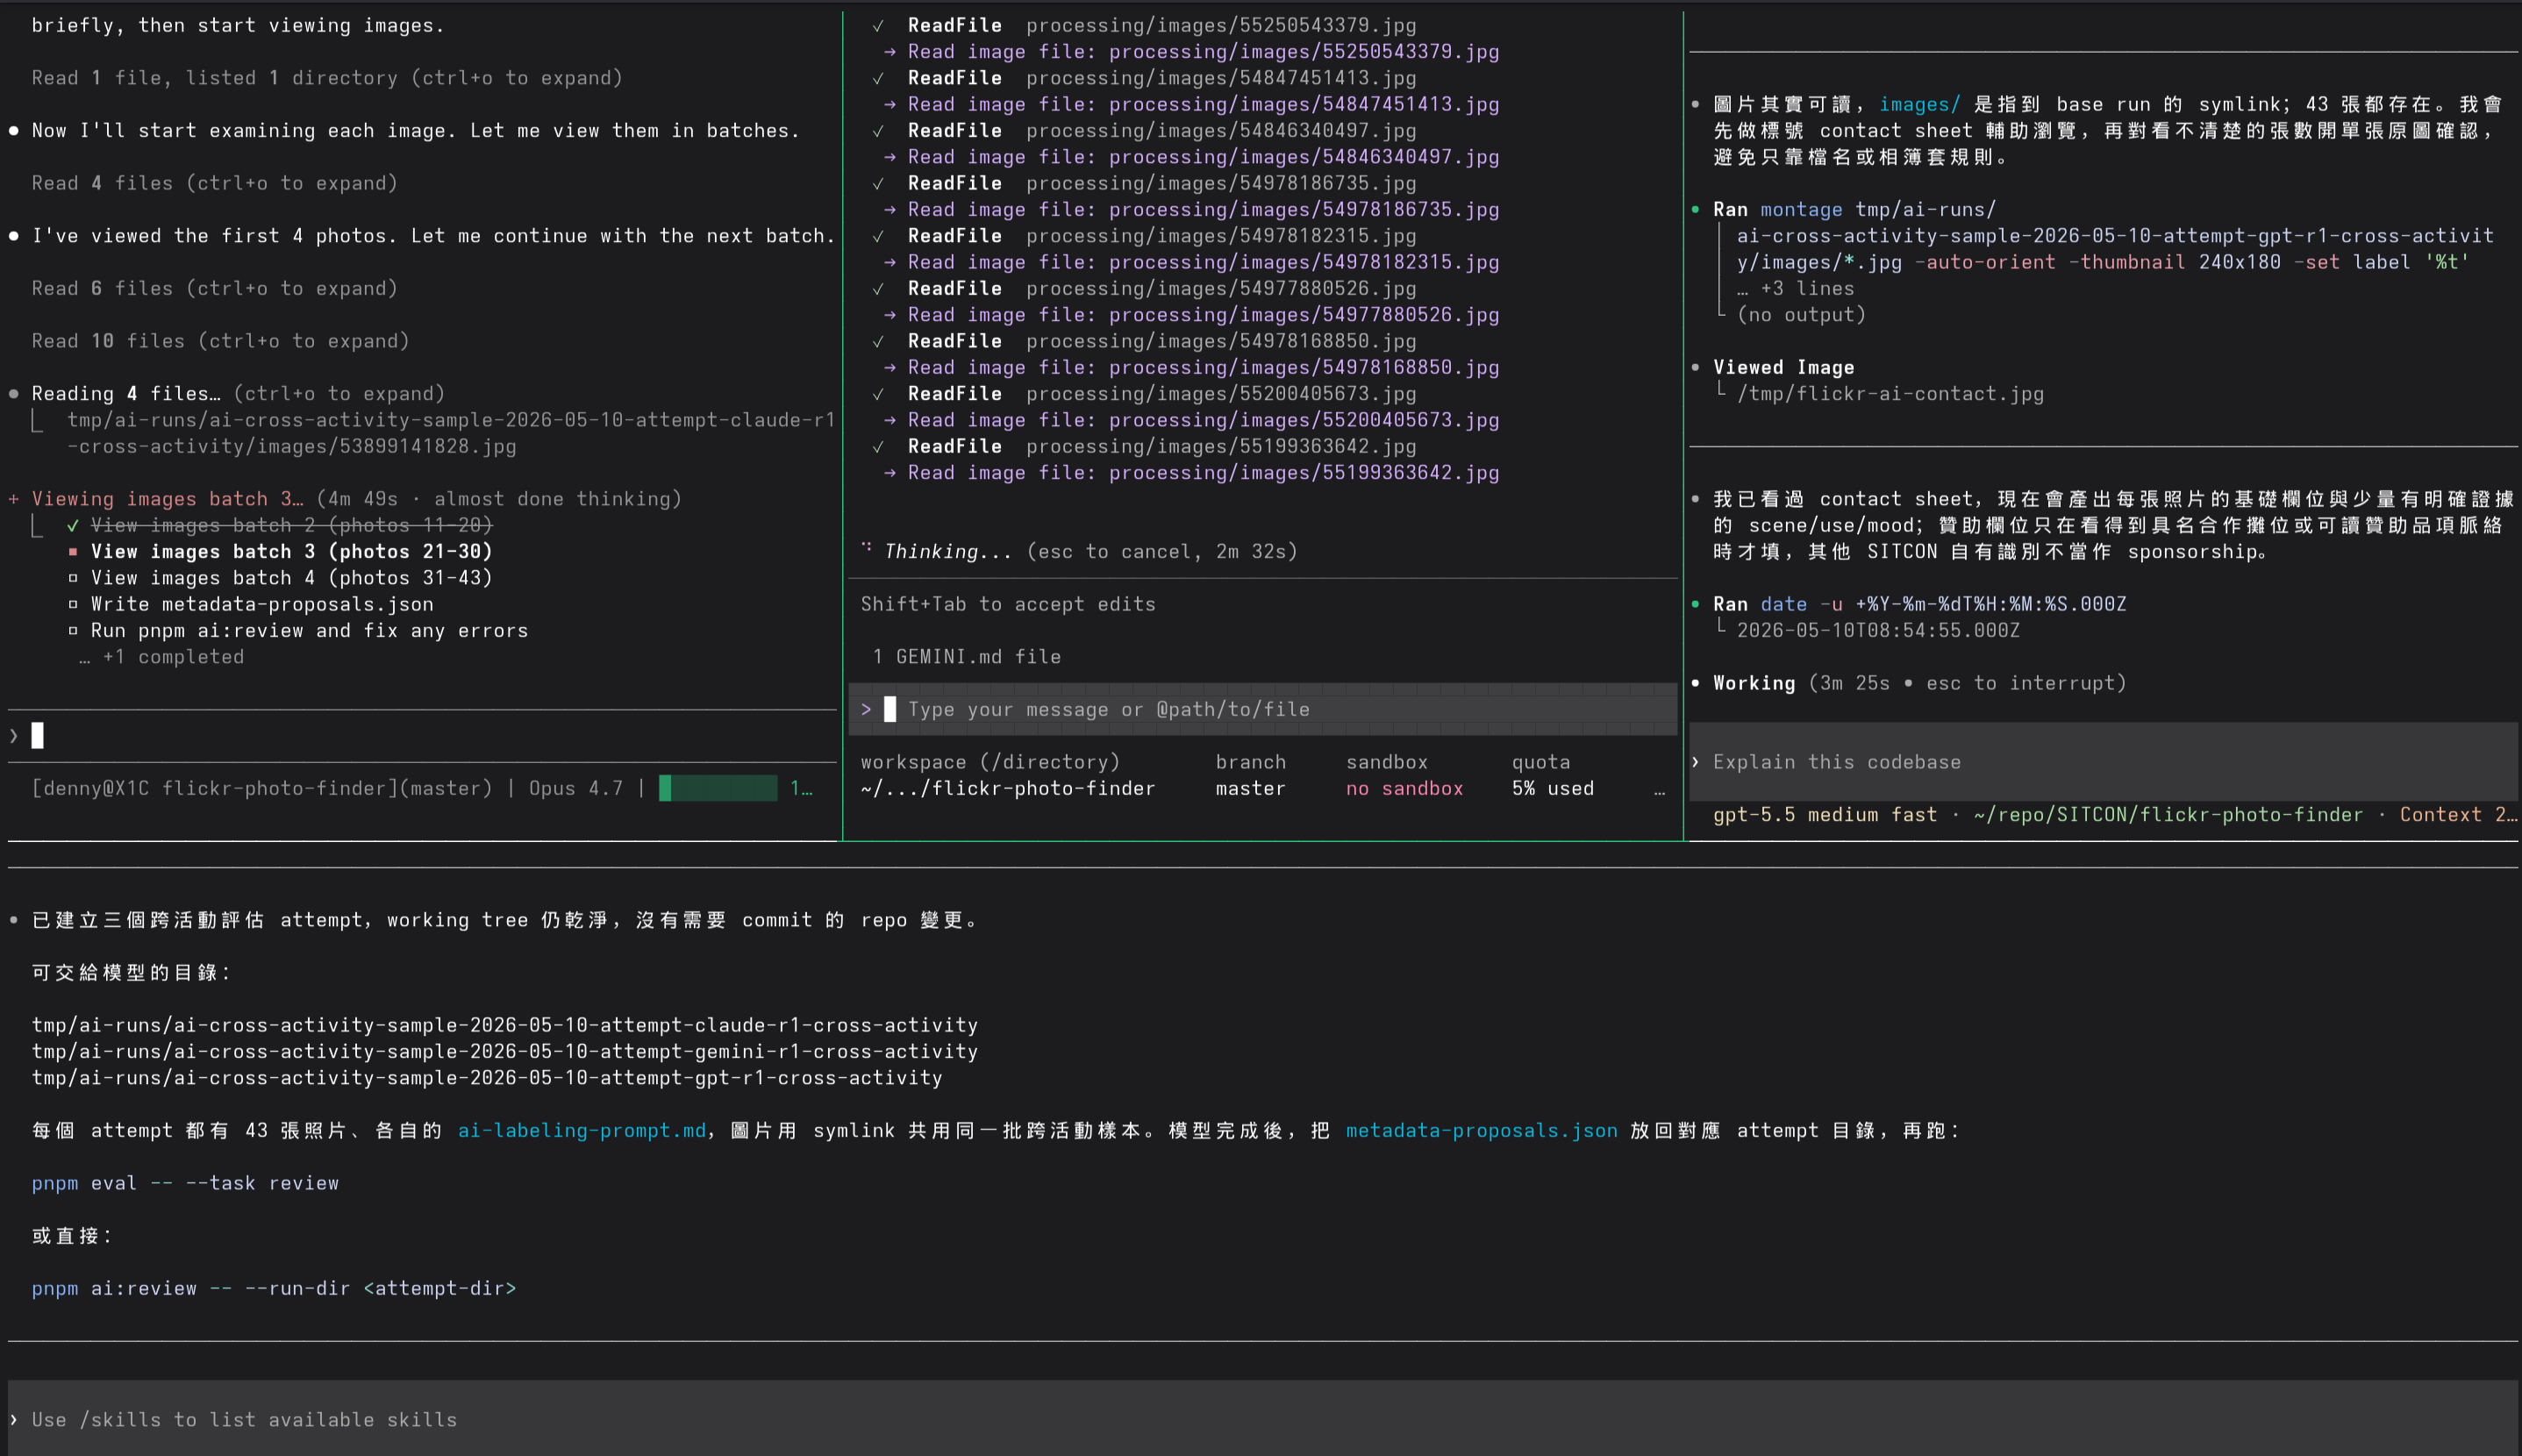Click 'Opus 4.7' model label in status line
Viewport: 2522px width, 1456px height.
(x=576, y=789)
